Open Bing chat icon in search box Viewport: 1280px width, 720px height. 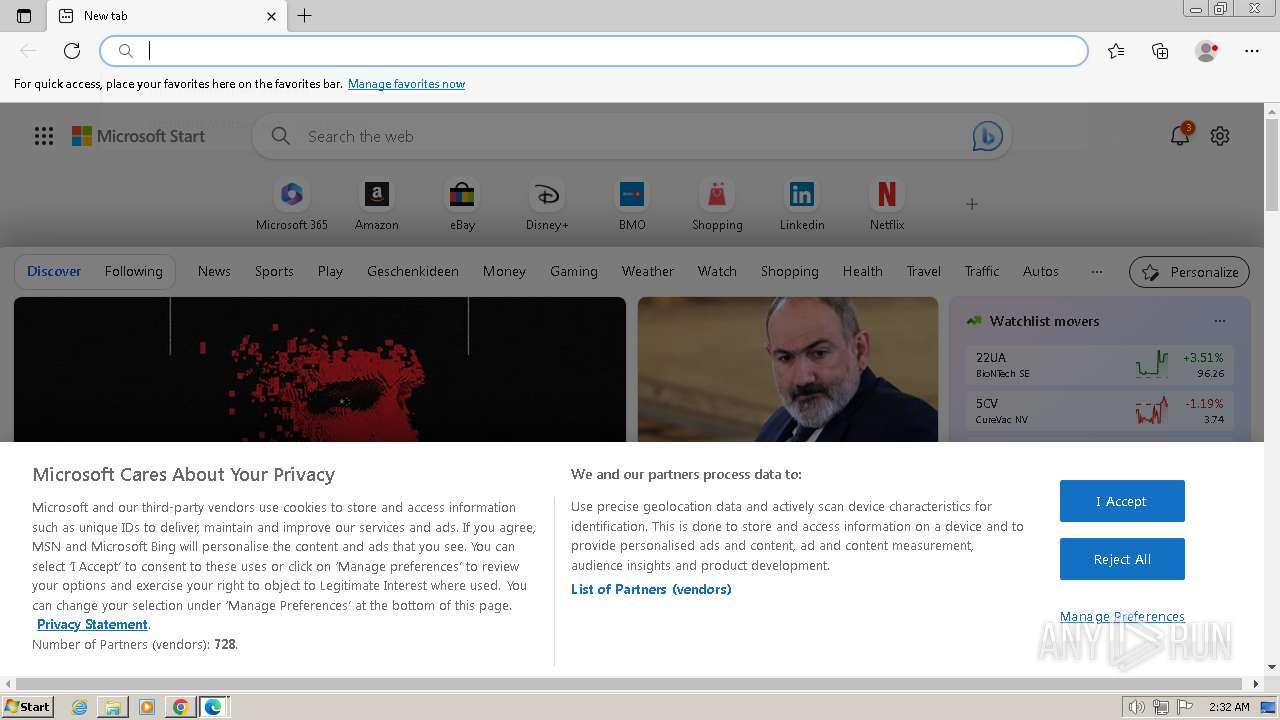[x=987, y=136]
